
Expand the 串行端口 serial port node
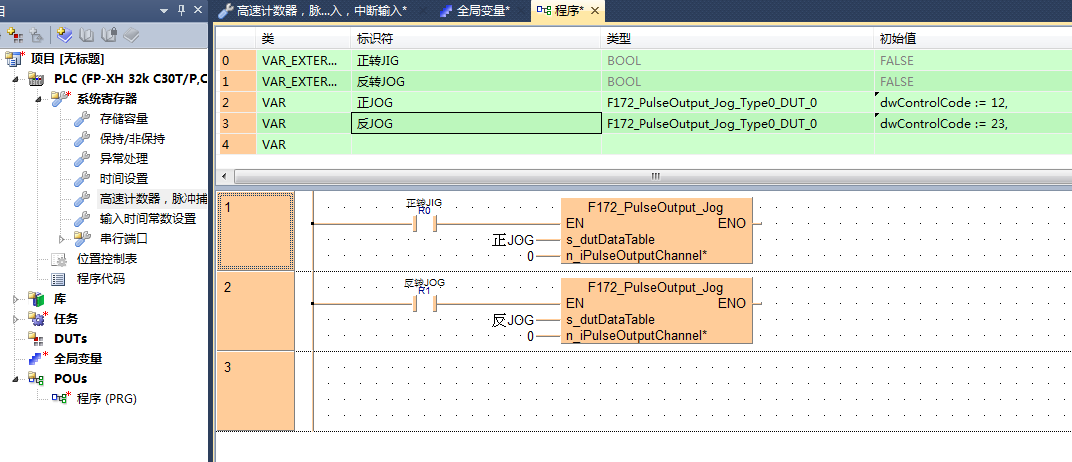point(62,238)
